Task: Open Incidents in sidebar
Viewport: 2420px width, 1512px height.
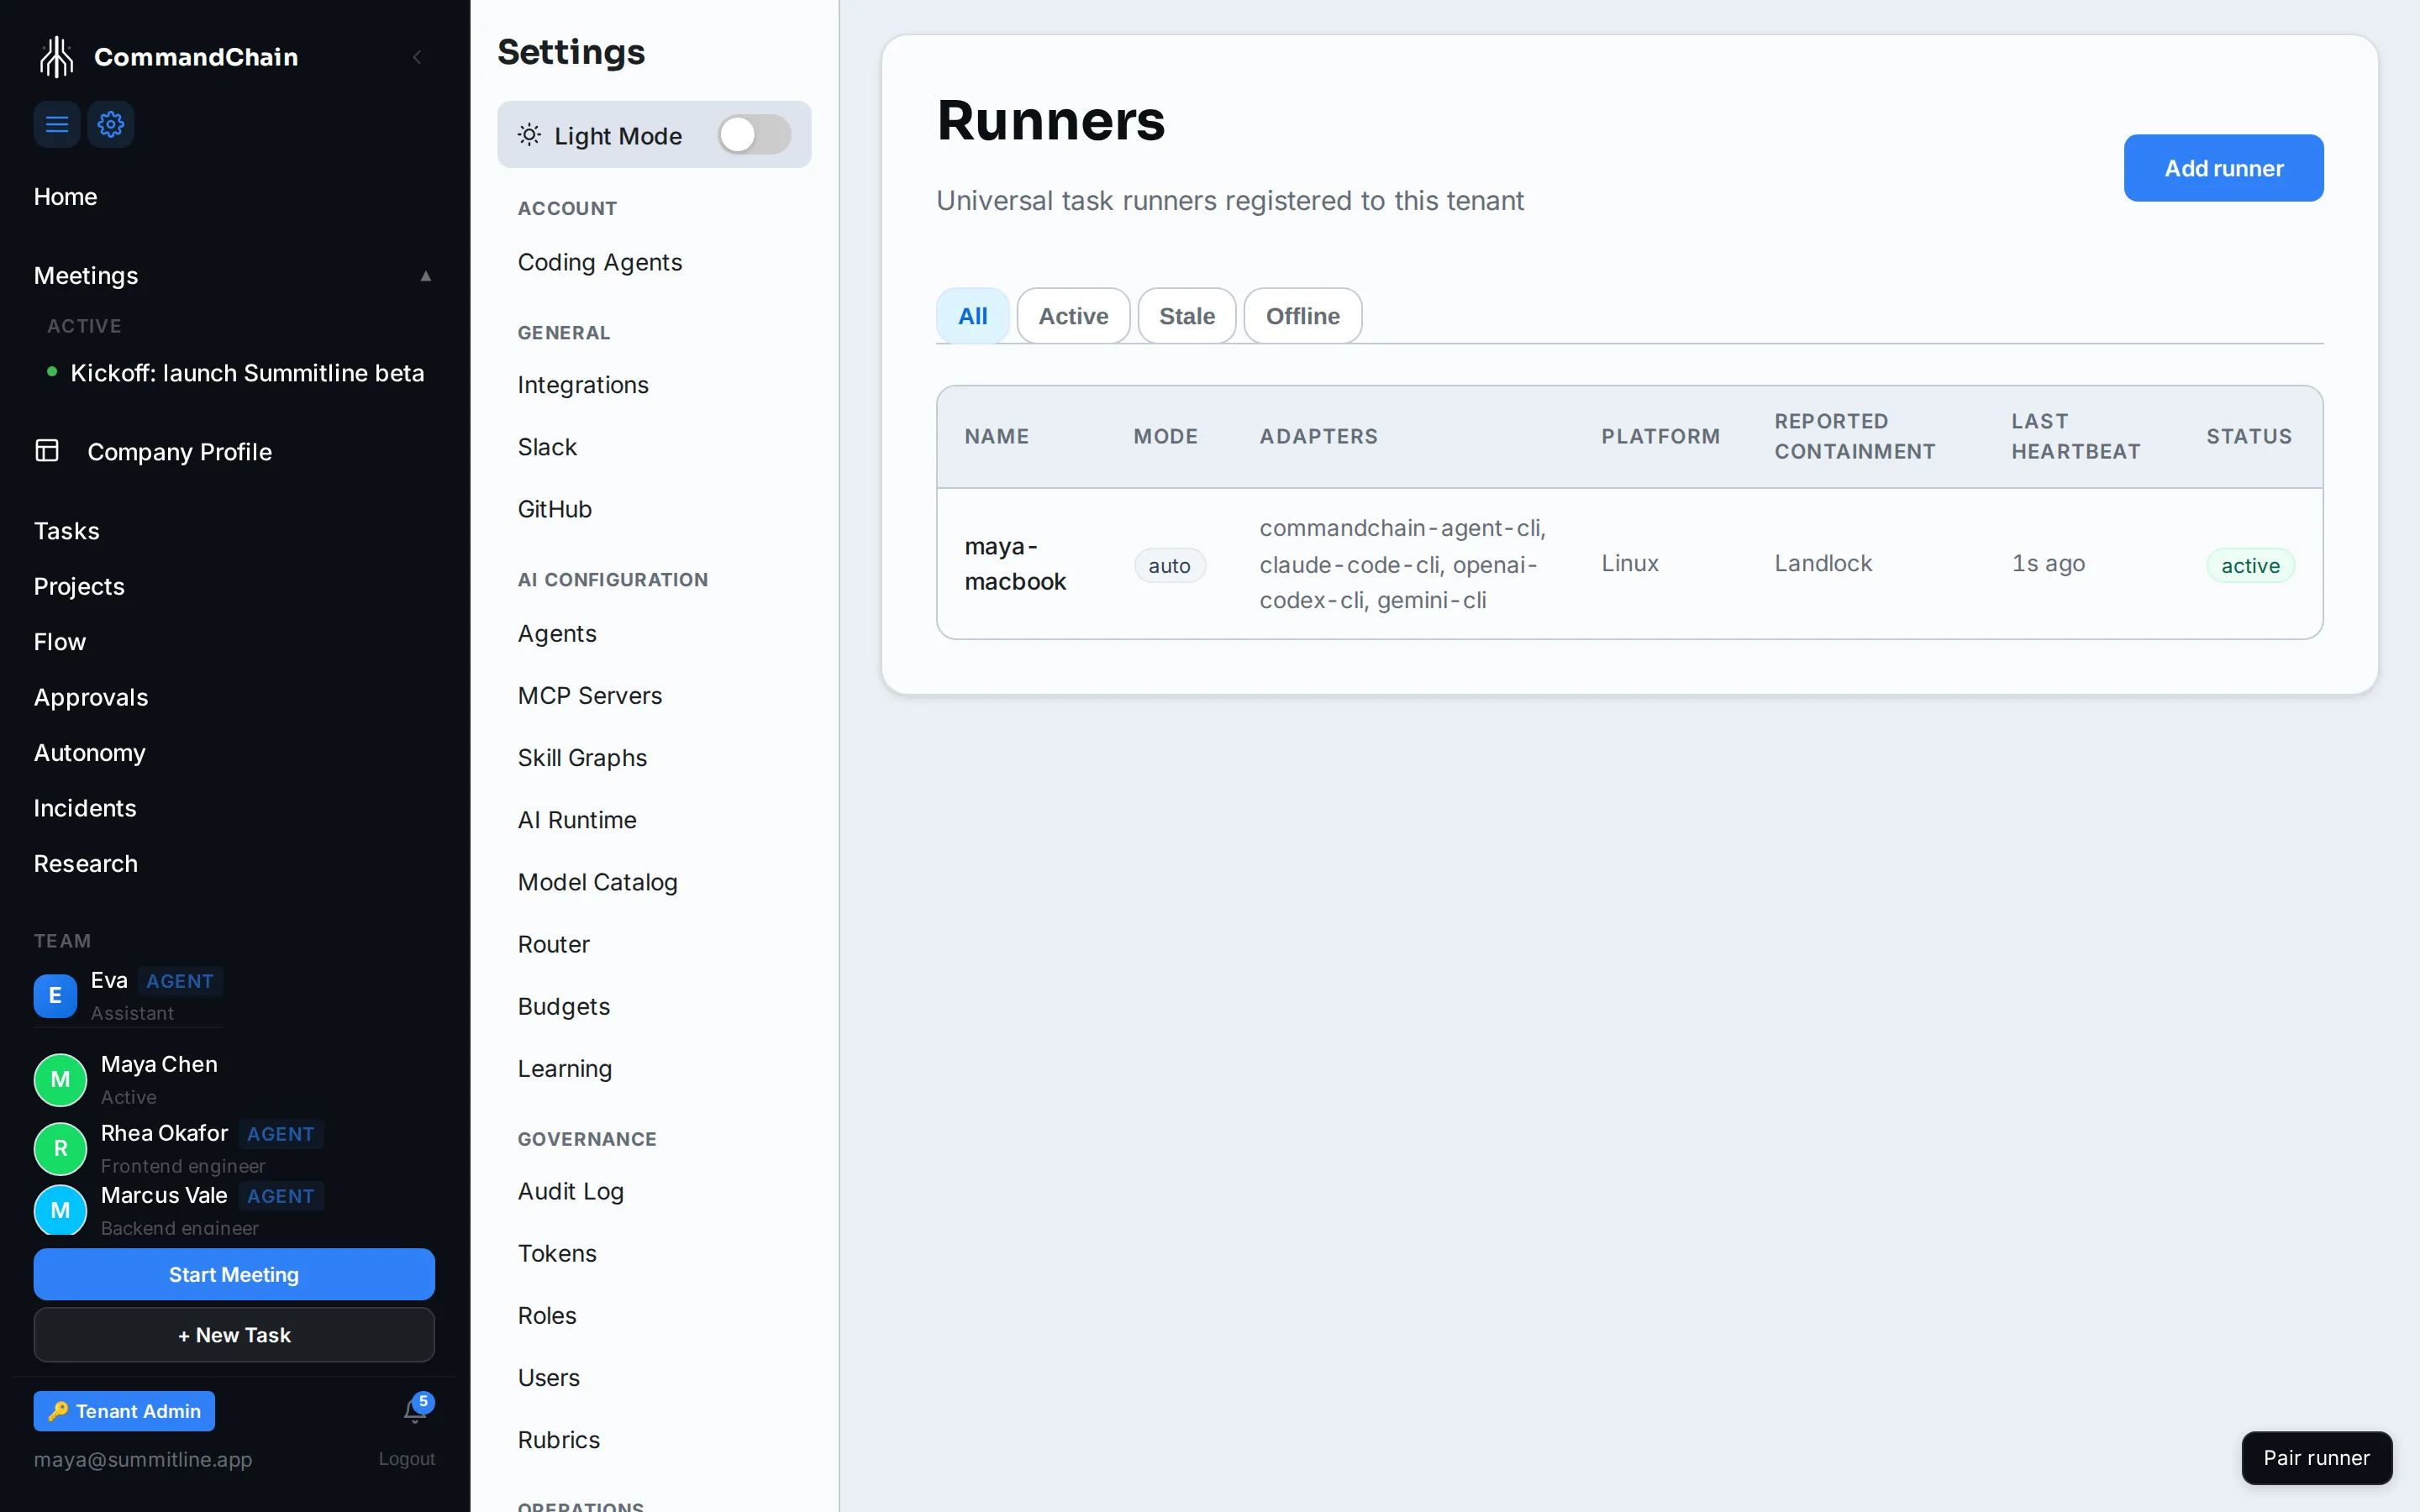Action: tap(85, 808)
